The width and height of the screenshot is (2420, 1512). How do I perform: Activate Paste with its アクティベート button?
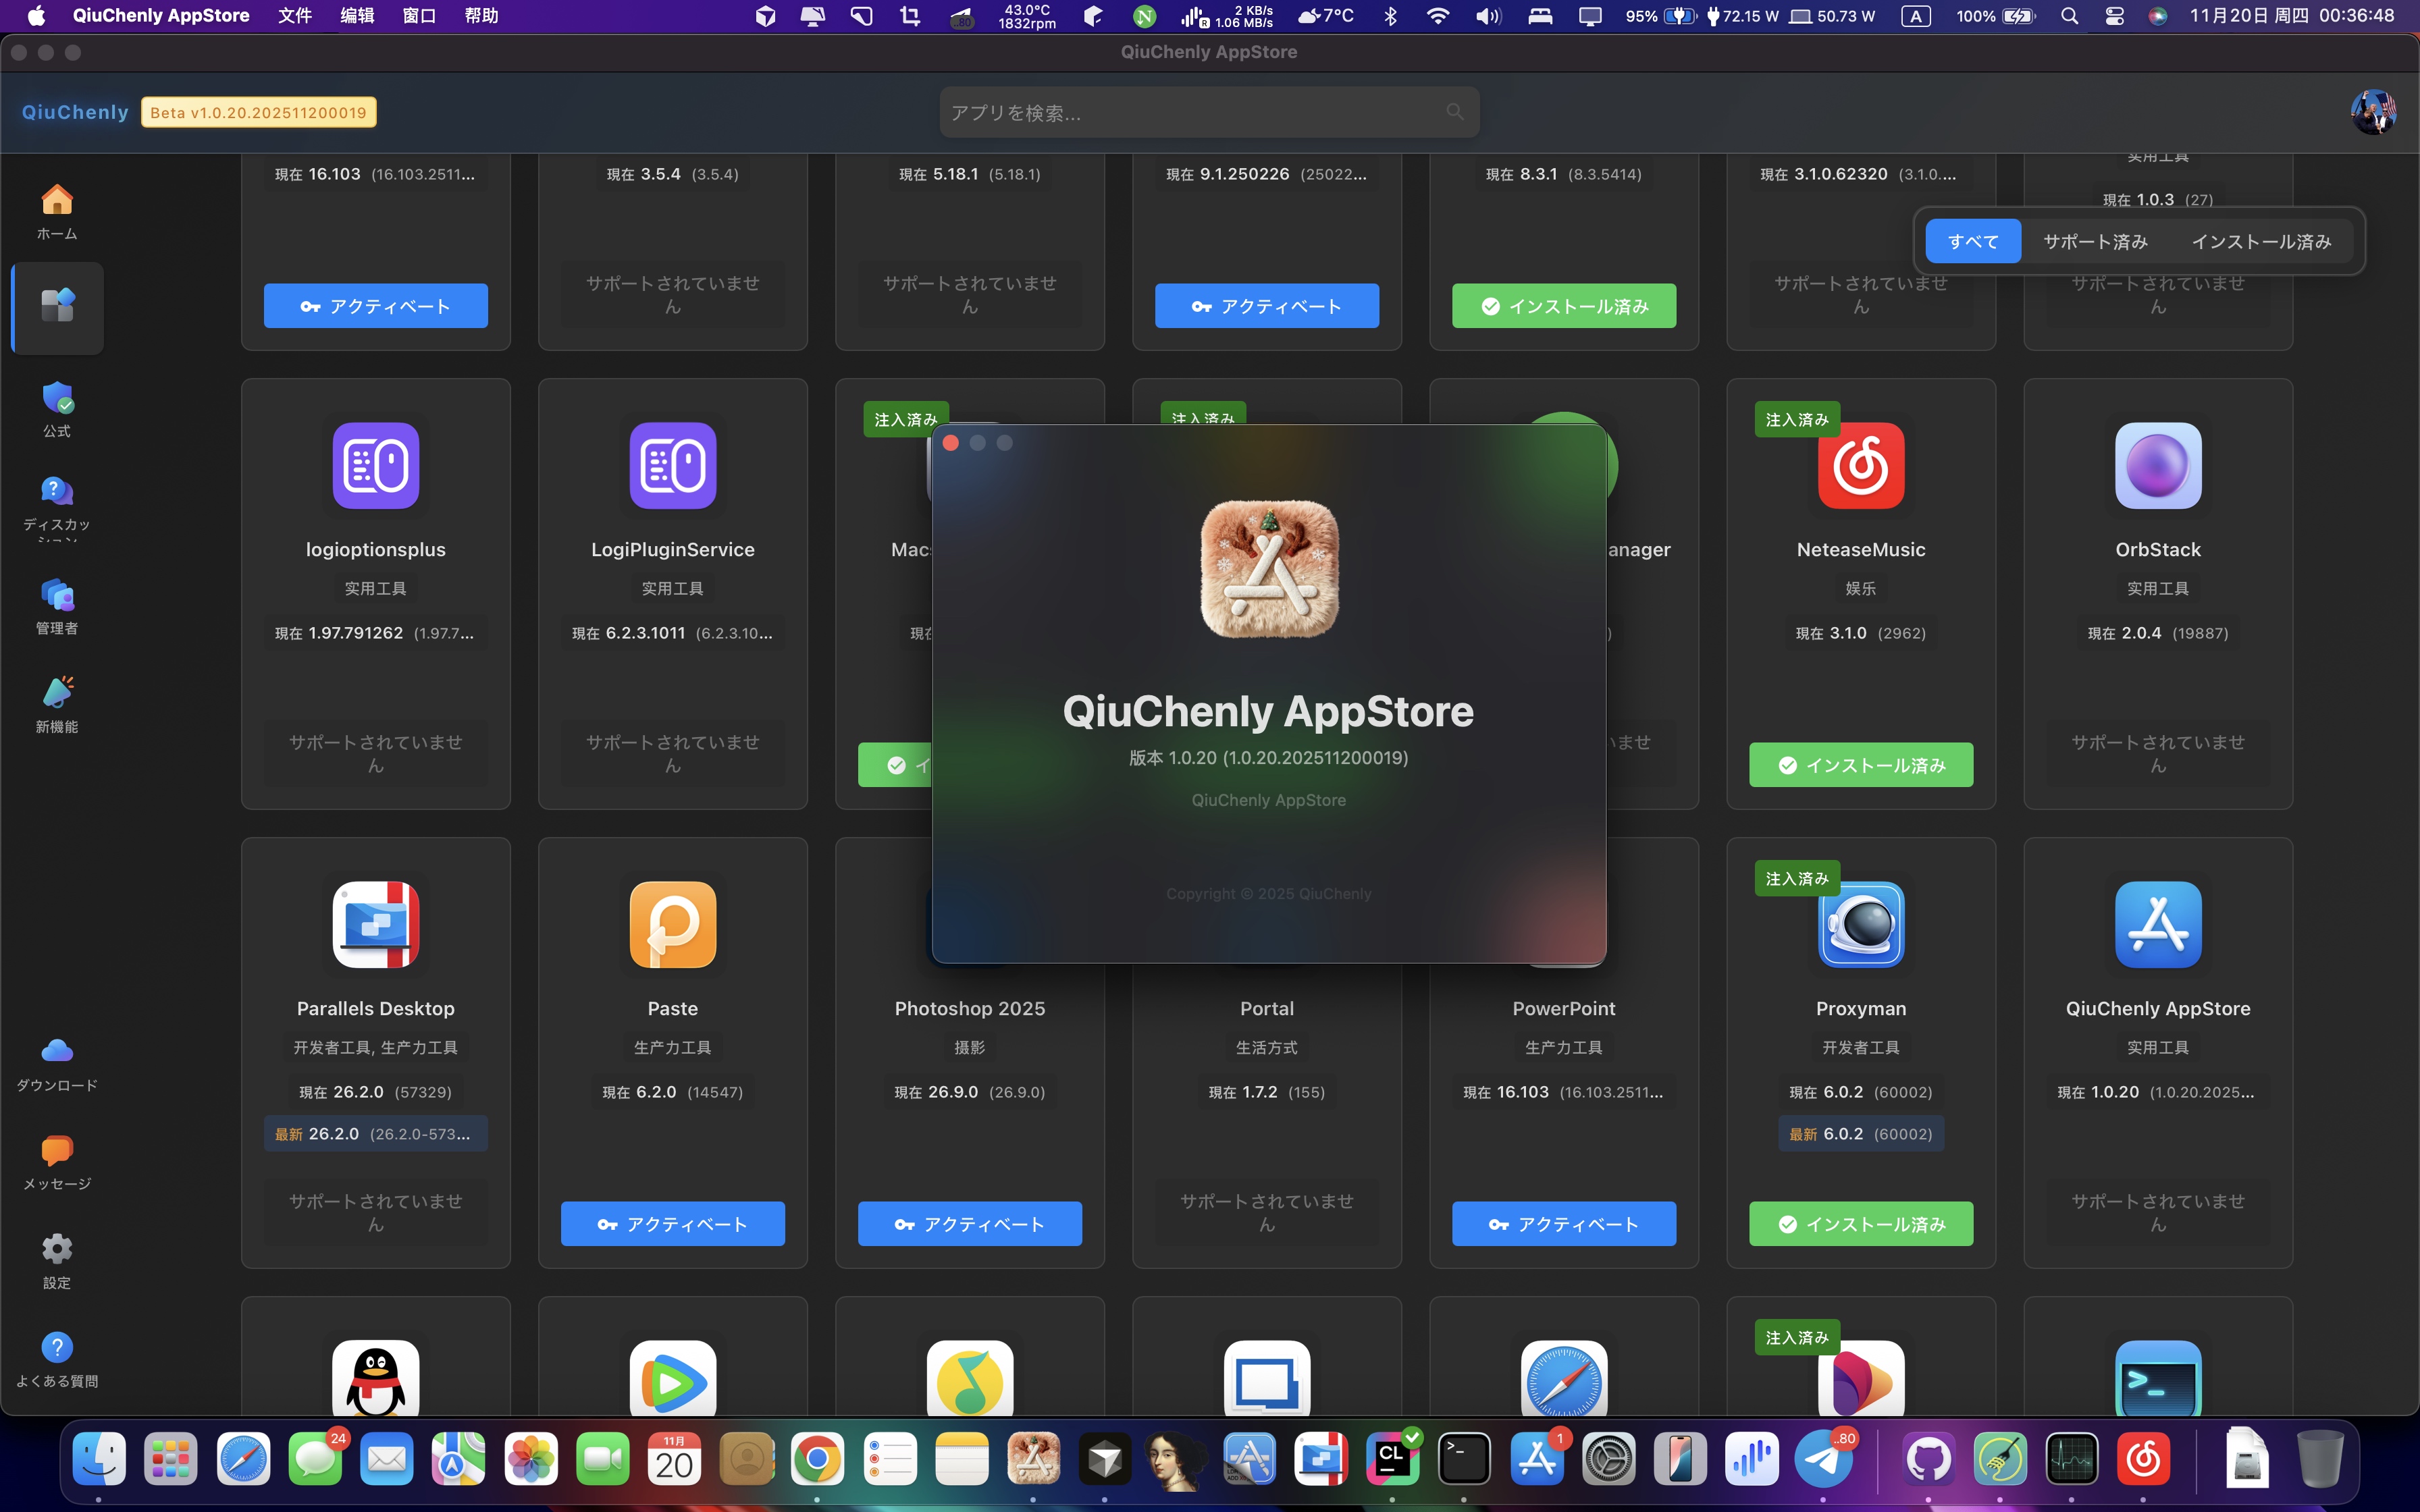[672, 1223]
